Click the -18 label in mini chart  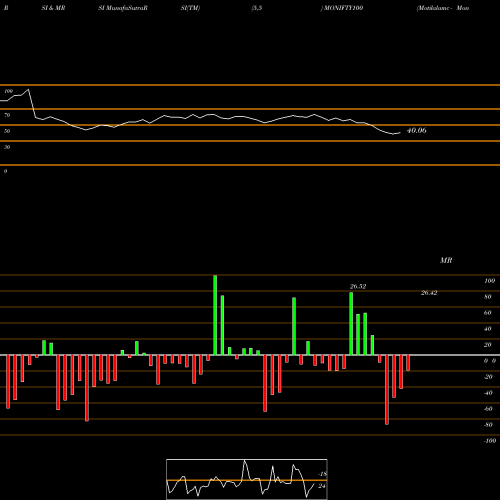click(322, 474)
